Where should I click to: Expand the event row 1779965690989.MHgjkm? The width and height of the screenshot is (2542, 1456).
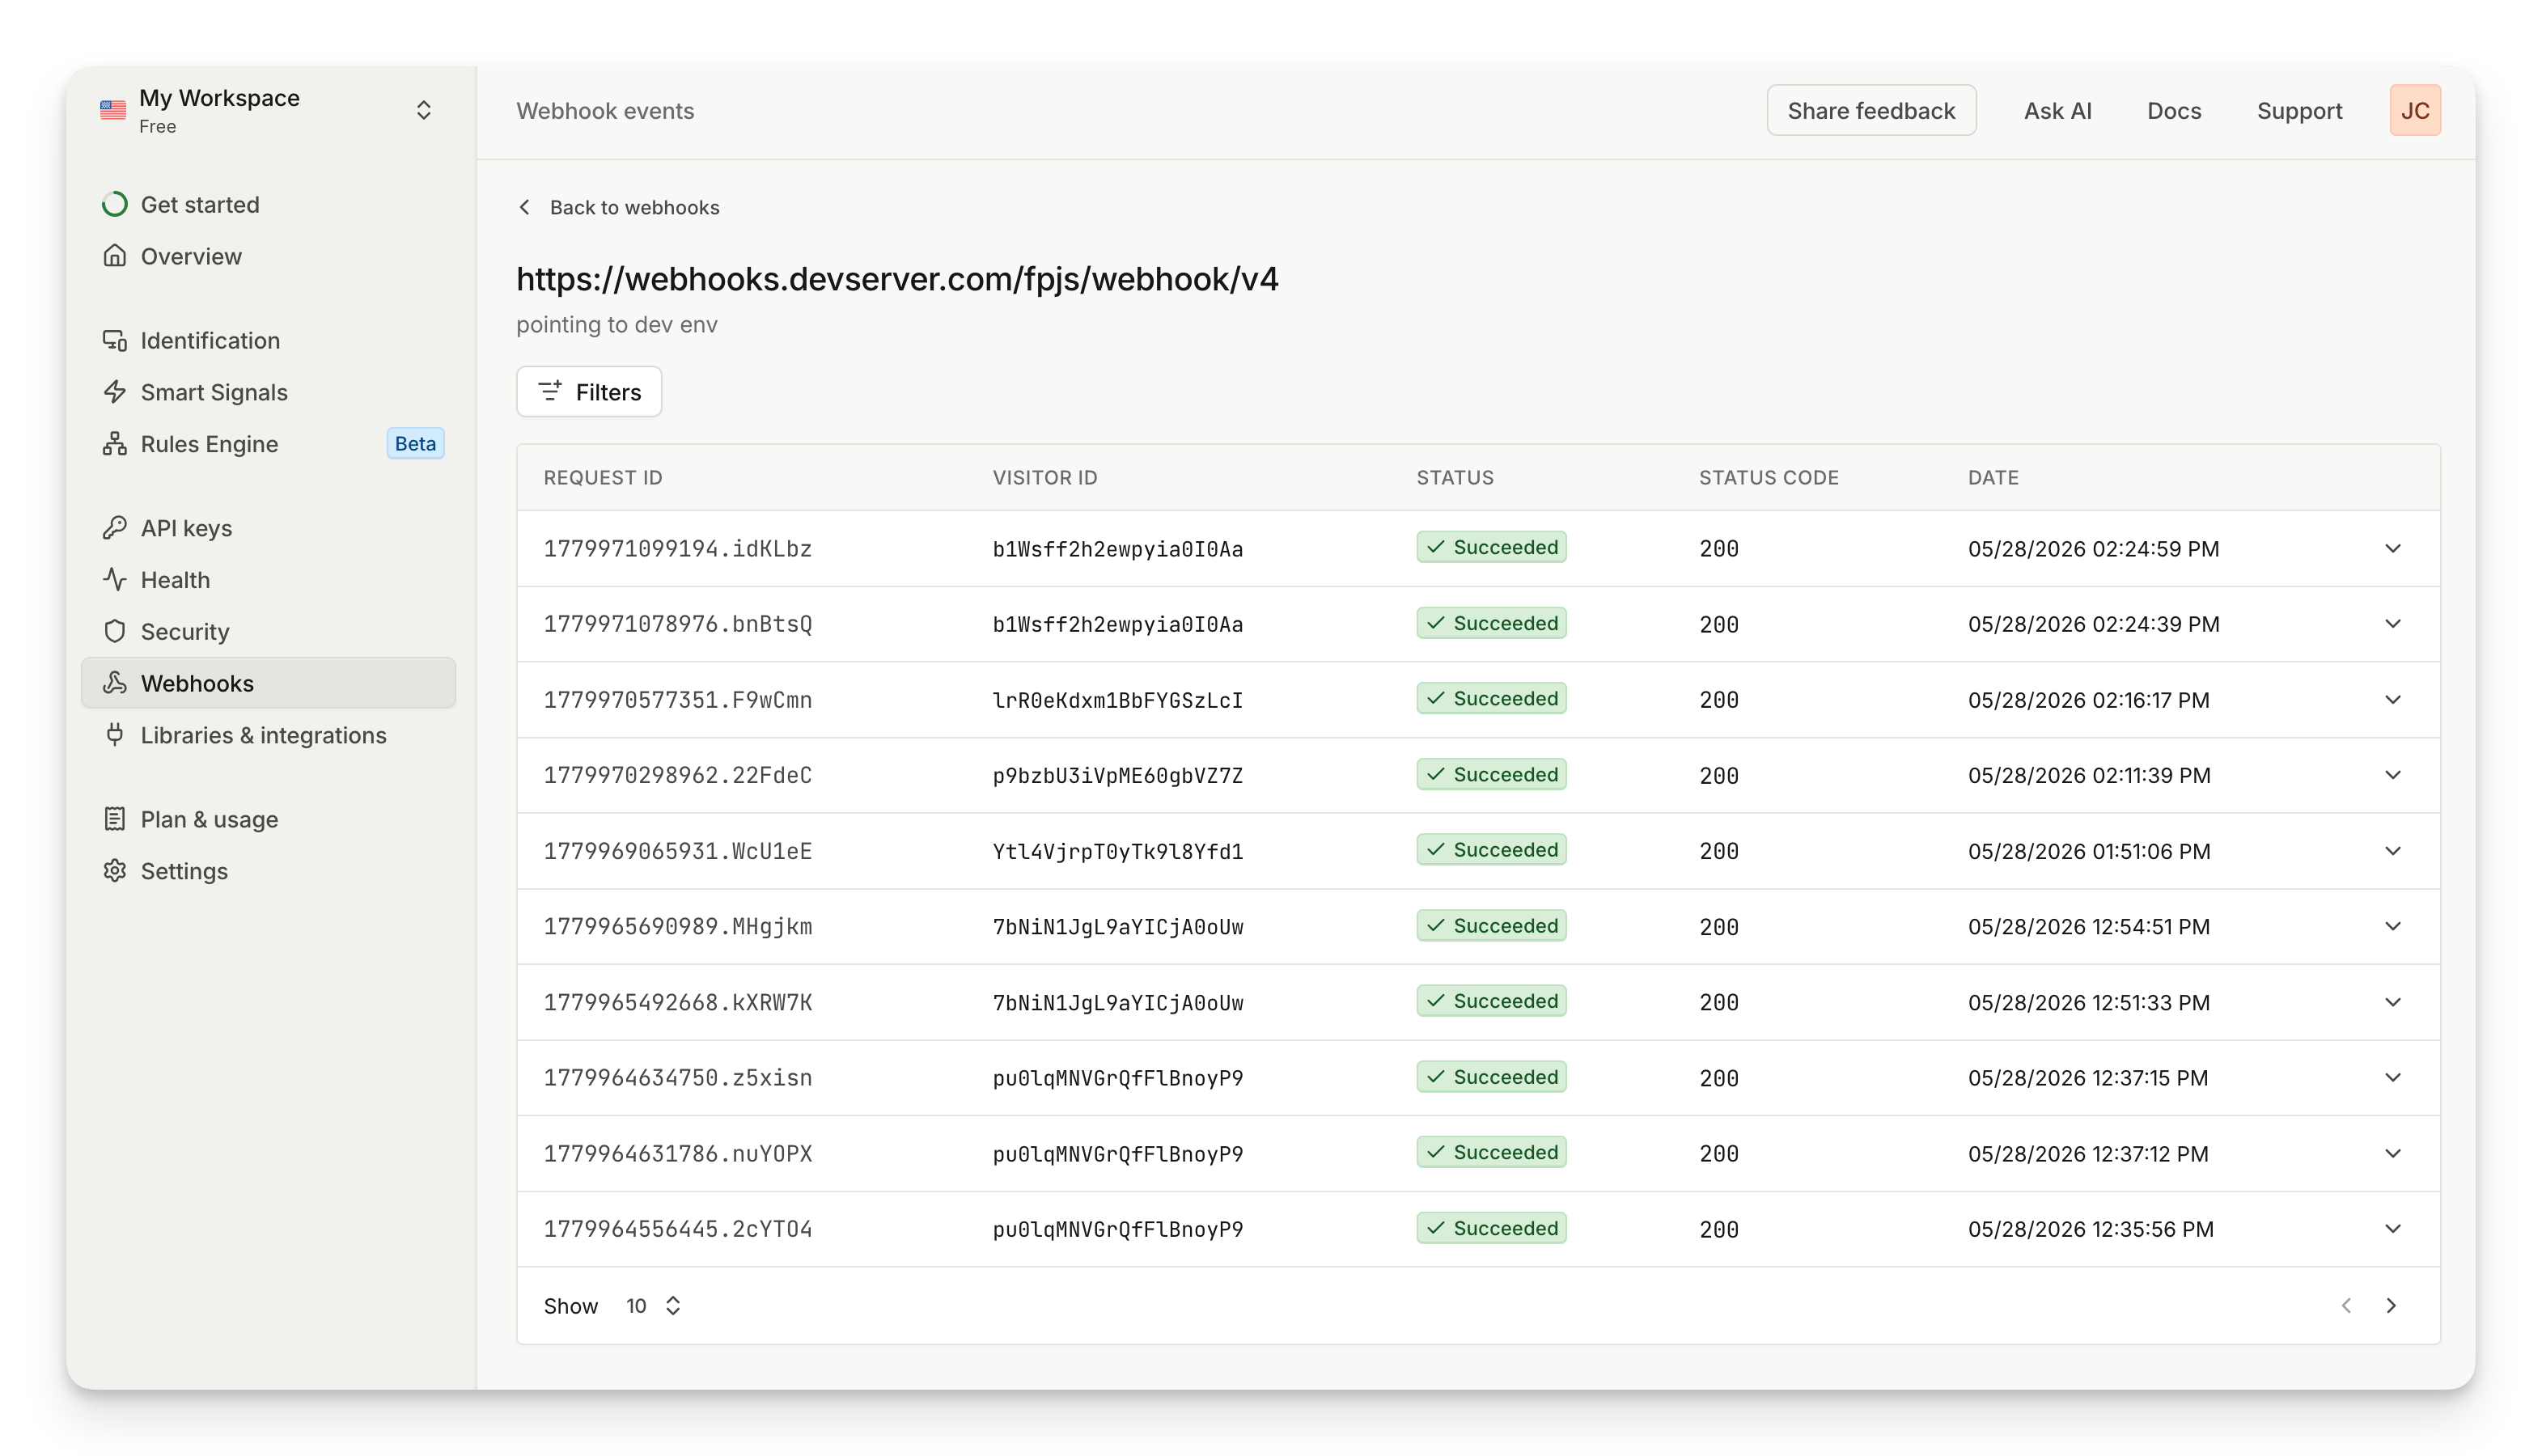point(2393,927)
